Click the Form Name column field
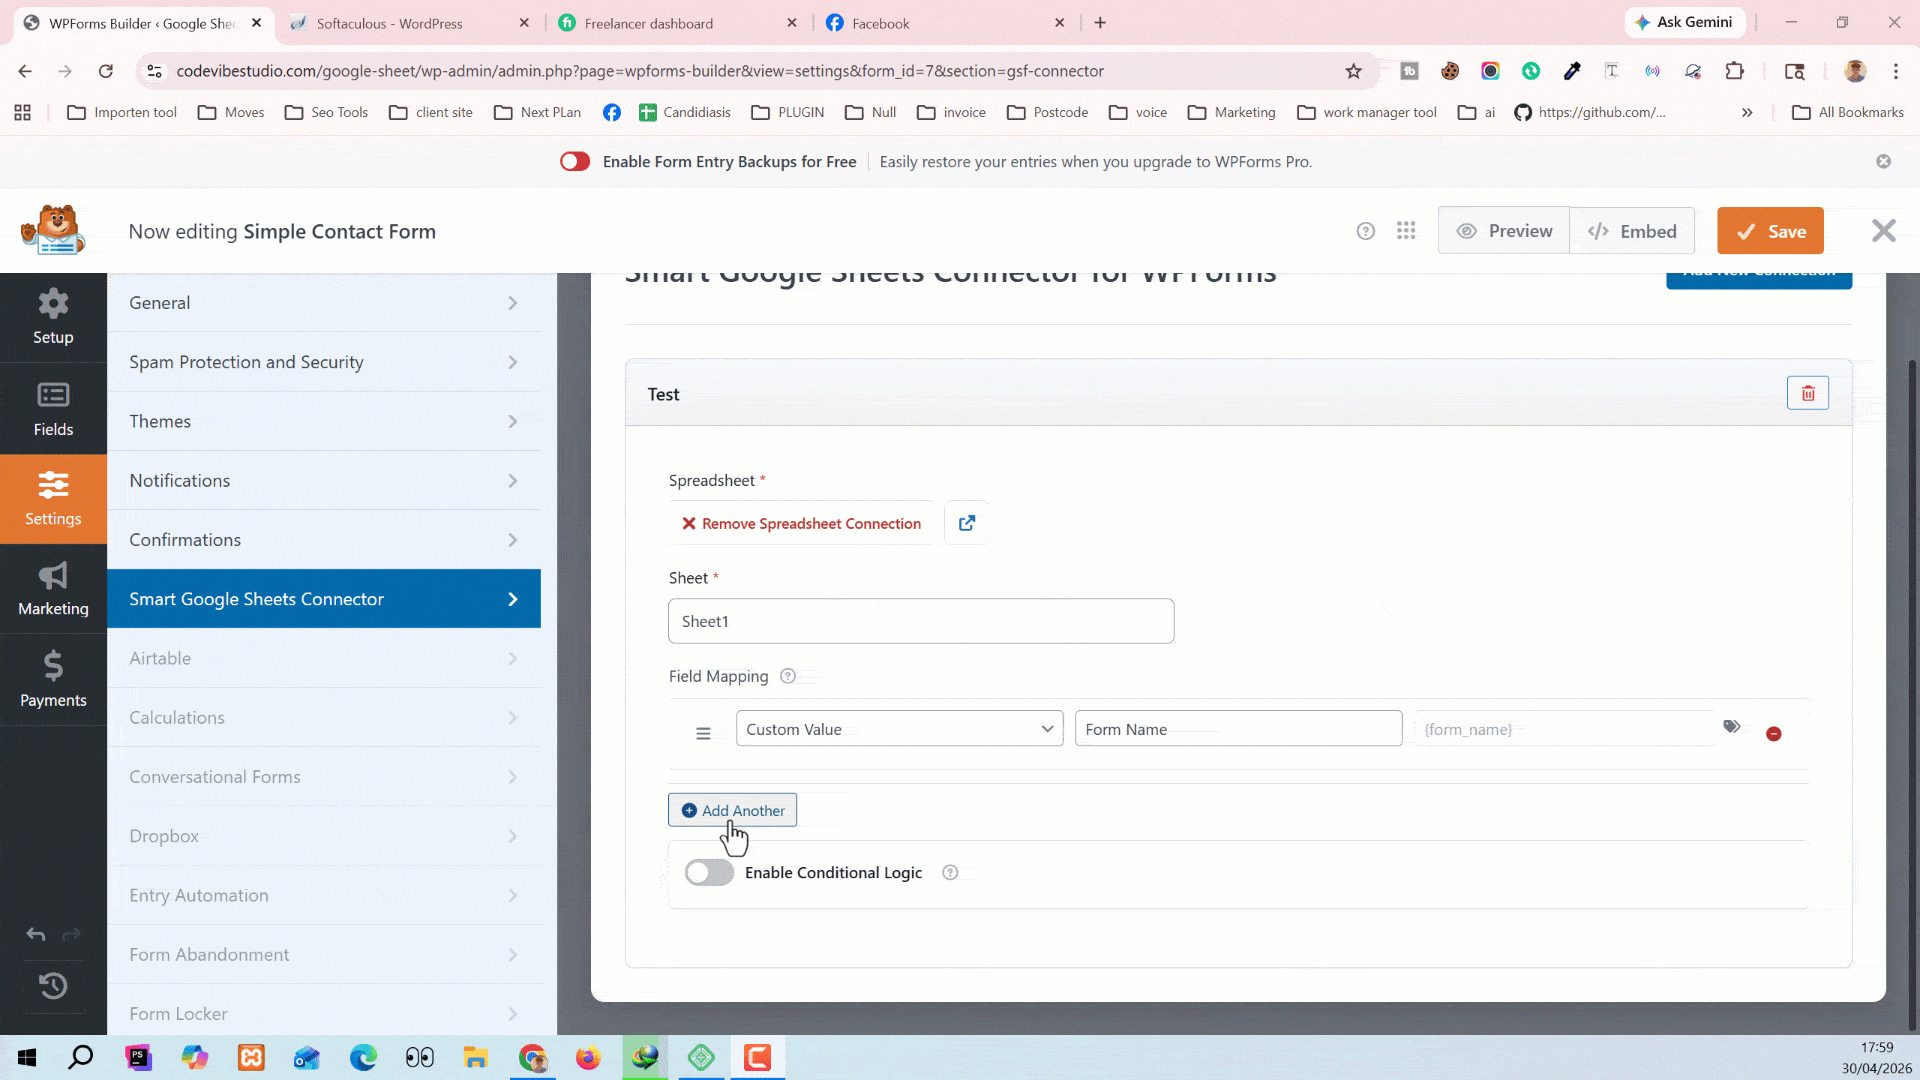The width and height of the screenshot is (1920, 1080). 1238,729
